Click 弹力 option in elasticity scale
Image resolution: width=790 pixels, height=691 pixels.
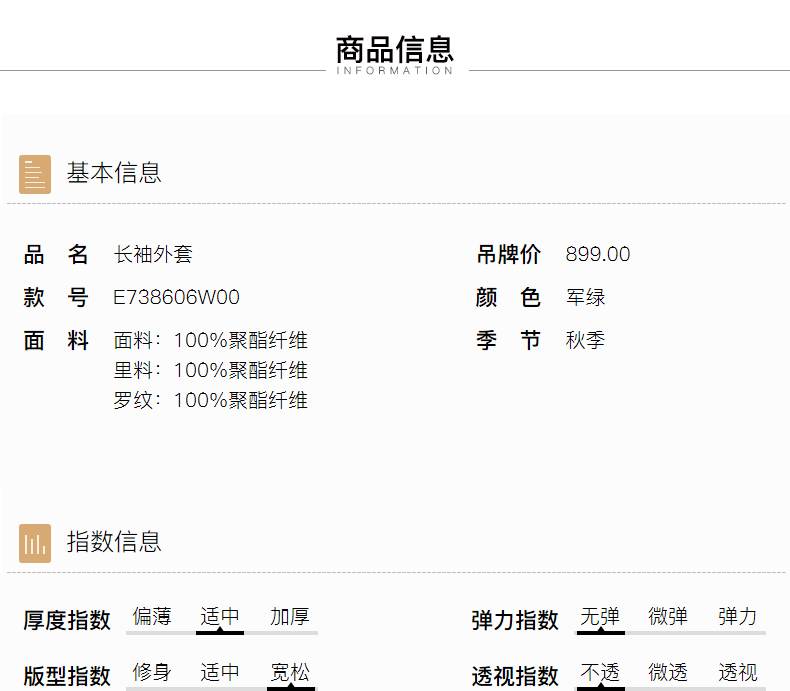point(737,617)
